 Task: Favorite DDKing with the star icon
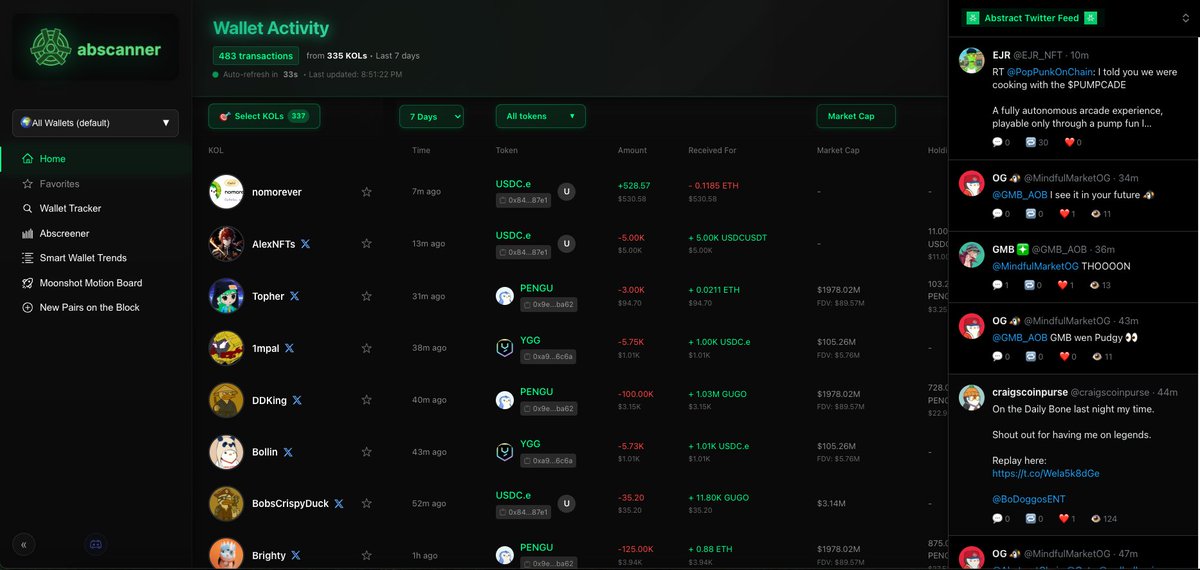(x=366, y=400)
